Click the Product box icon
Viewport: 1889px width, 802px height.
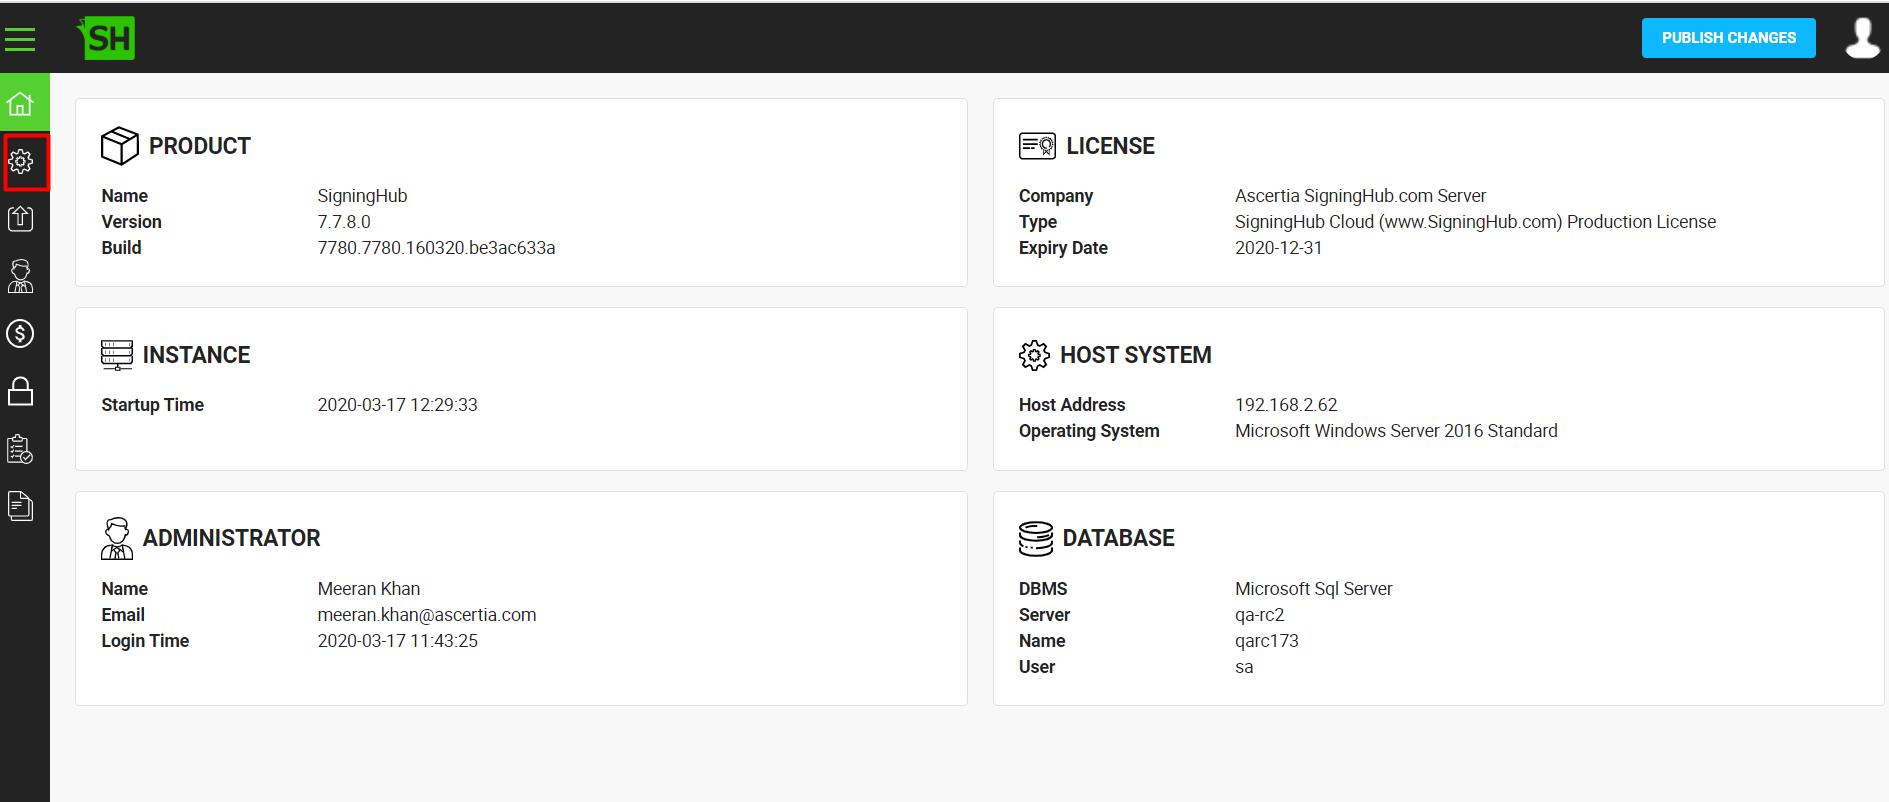120,146
